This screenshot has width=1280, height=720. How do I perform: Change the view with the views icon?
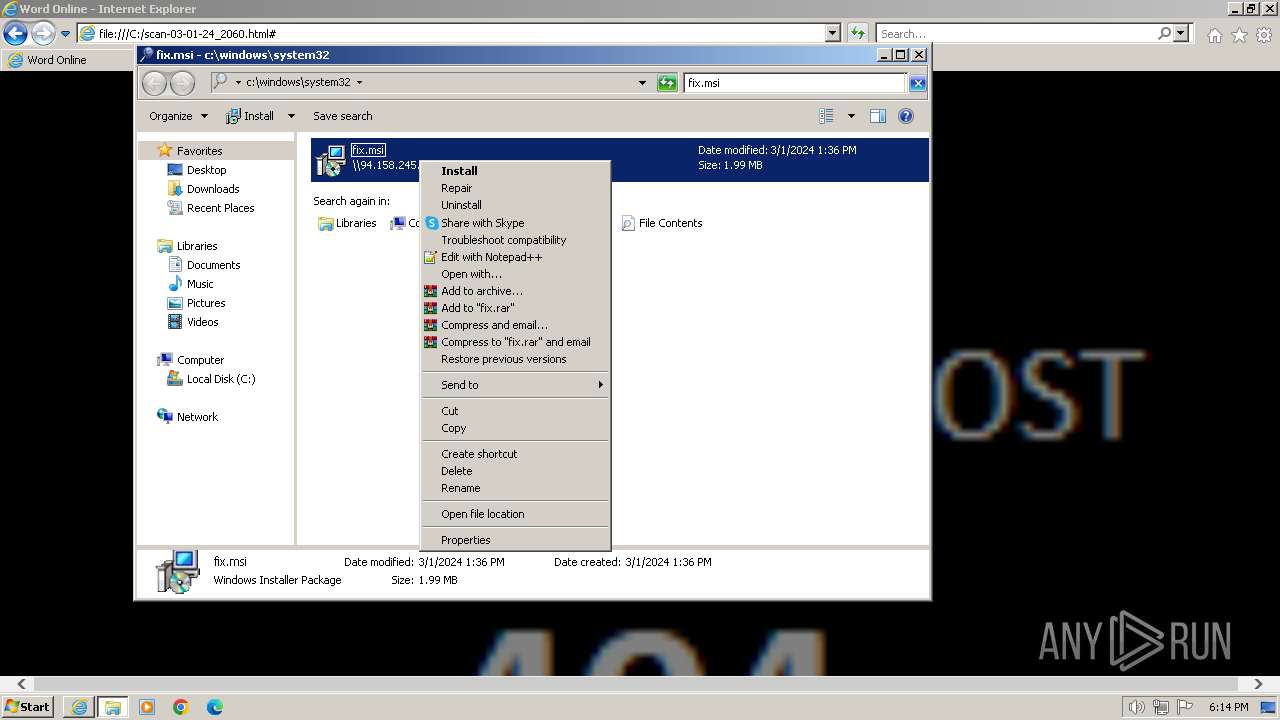point(826,116)
